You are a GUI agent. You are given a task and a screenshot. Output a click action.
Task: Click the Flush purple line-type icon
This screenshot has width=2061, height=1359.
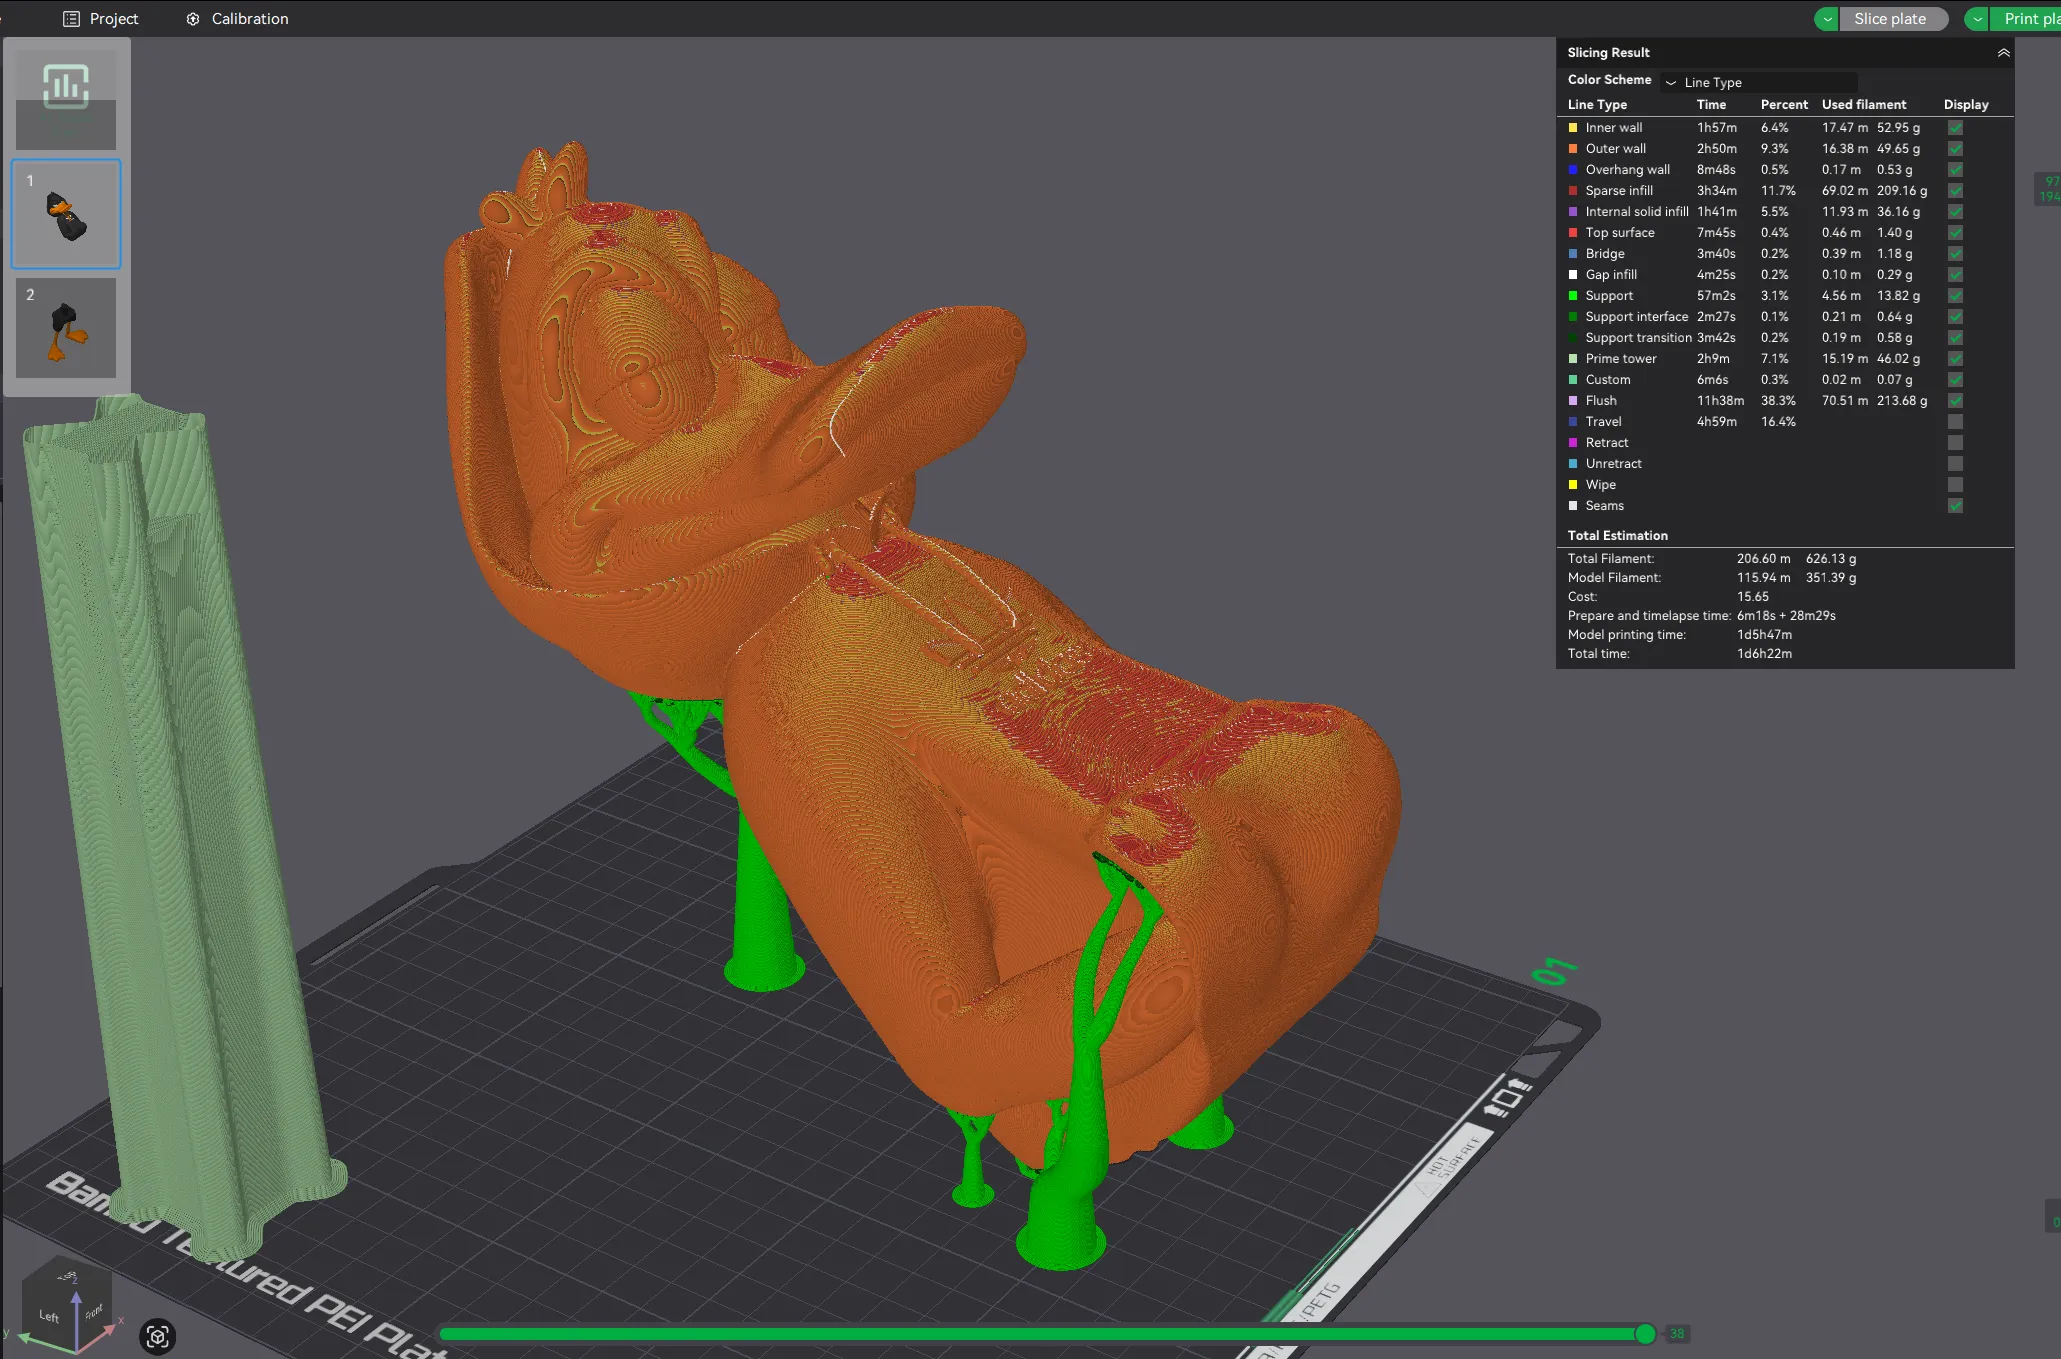click(x=1574, y=400)
